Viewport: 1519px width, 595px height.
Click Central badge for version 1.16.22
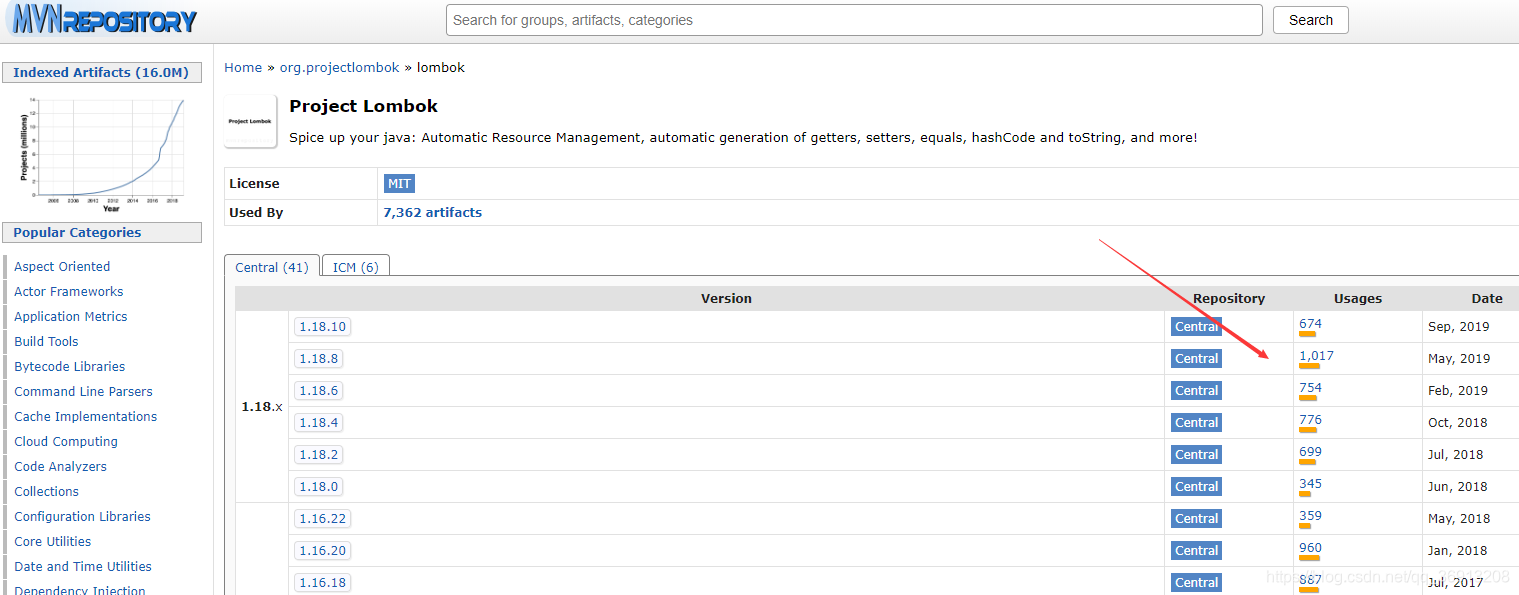coord(1196,518)
